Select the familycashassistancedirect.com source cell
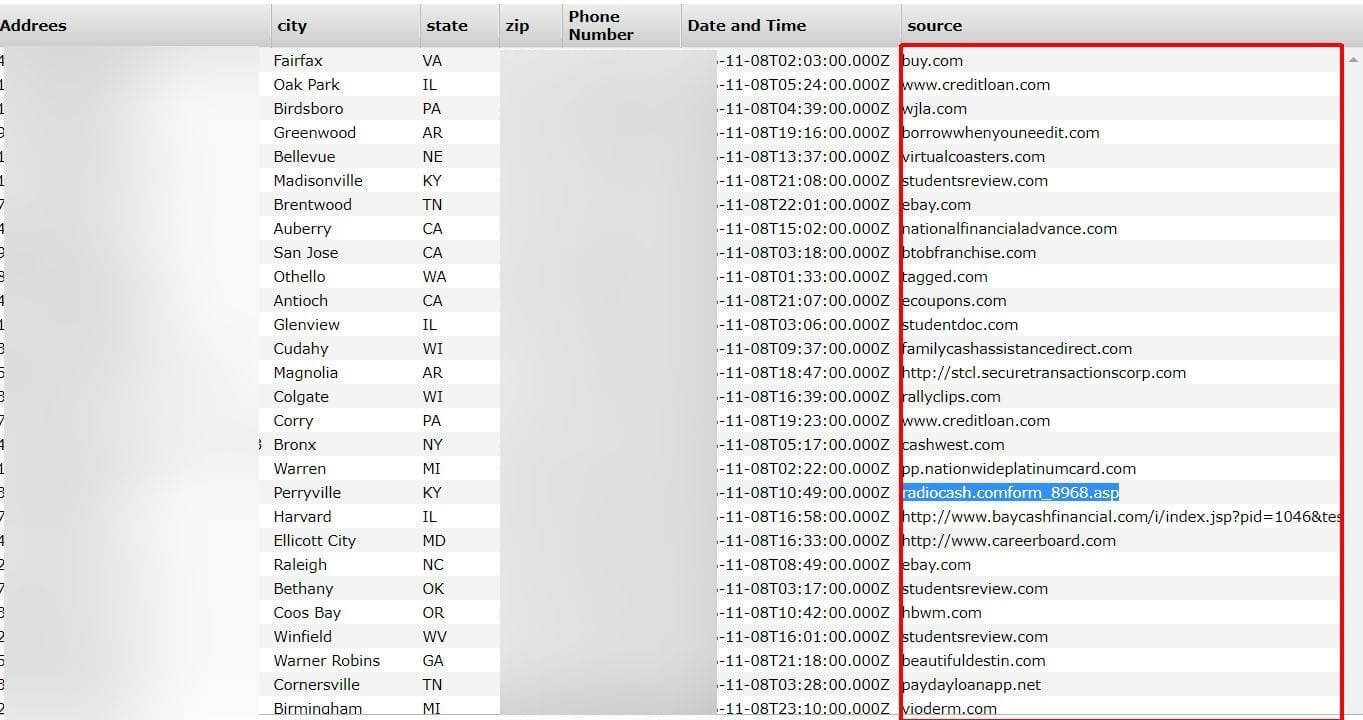The image size is (1363, 720). click(1016, 349)
